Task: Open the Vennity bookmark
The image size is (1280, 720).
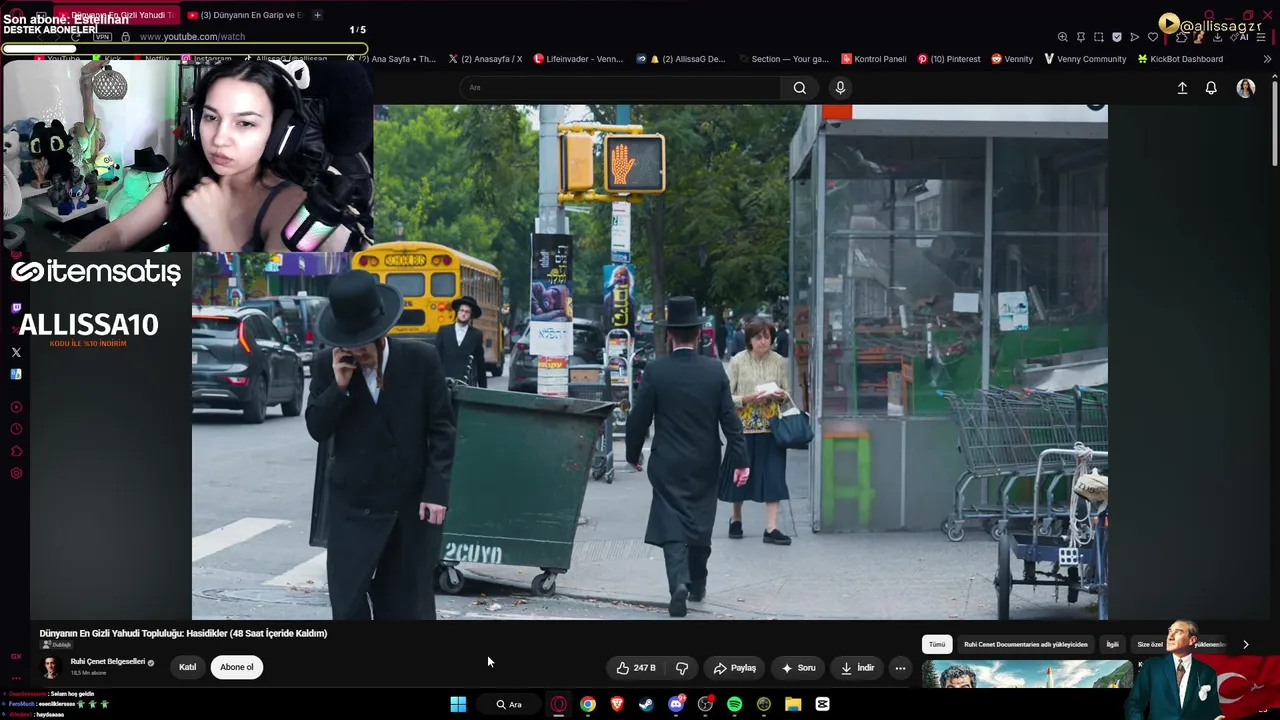Action: [1012, 59]
